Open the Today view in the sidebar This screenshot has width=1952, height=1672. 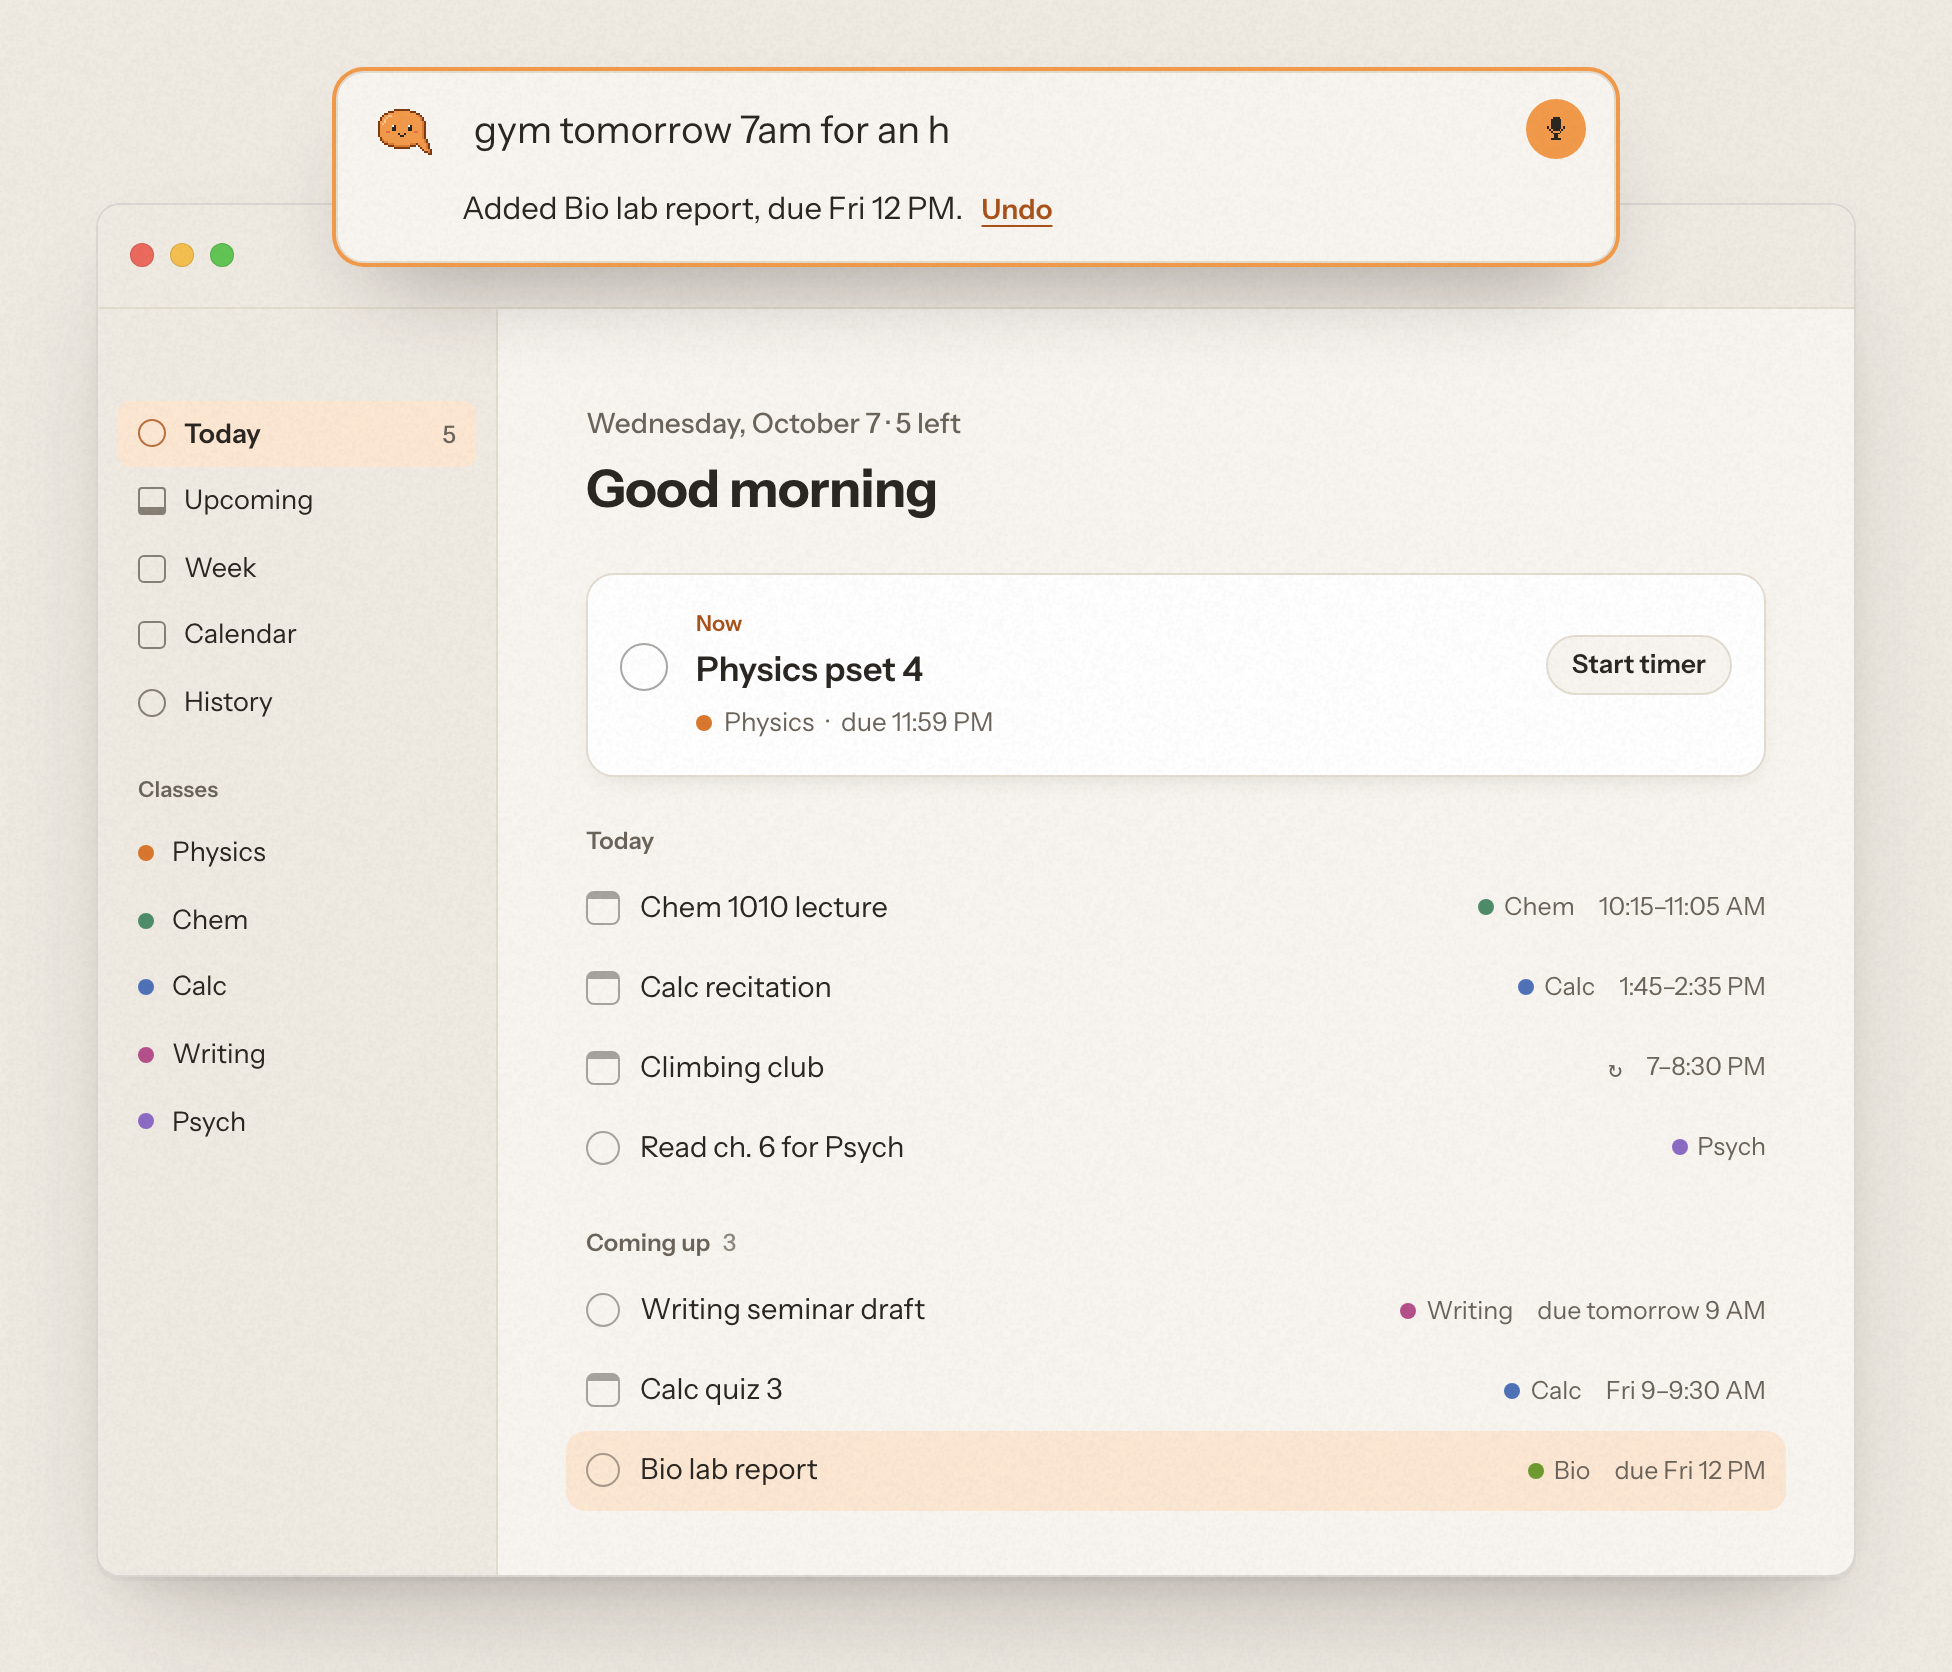coord(296,434)
